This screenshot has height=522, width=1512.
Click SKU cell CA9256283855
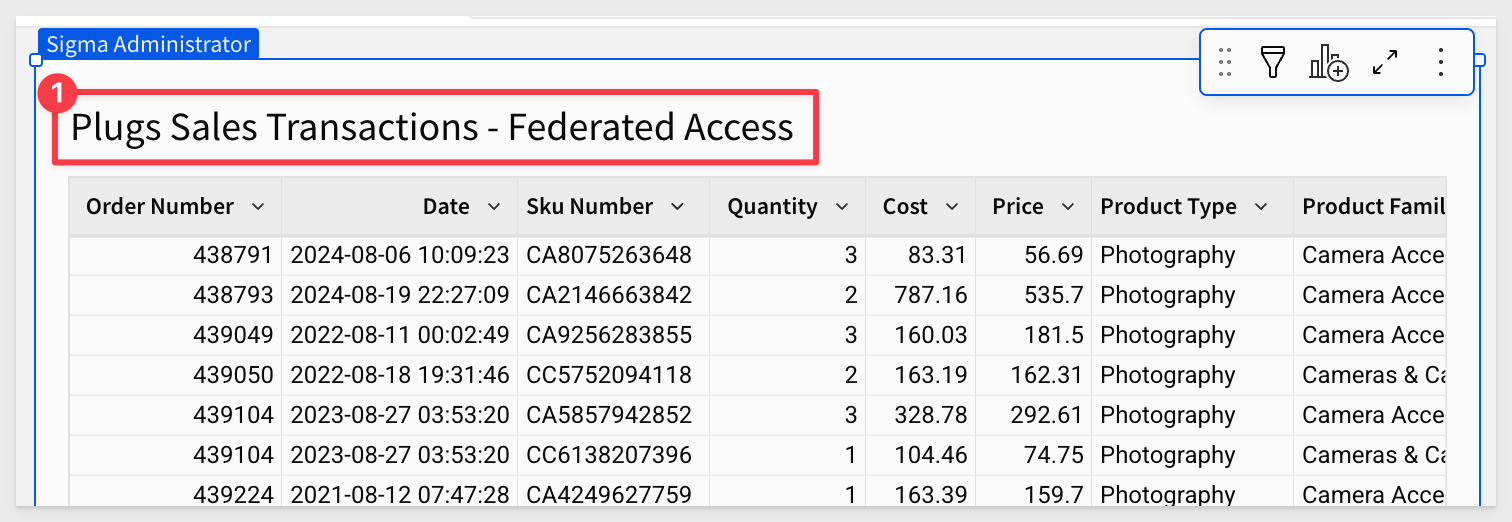[613, 335]
